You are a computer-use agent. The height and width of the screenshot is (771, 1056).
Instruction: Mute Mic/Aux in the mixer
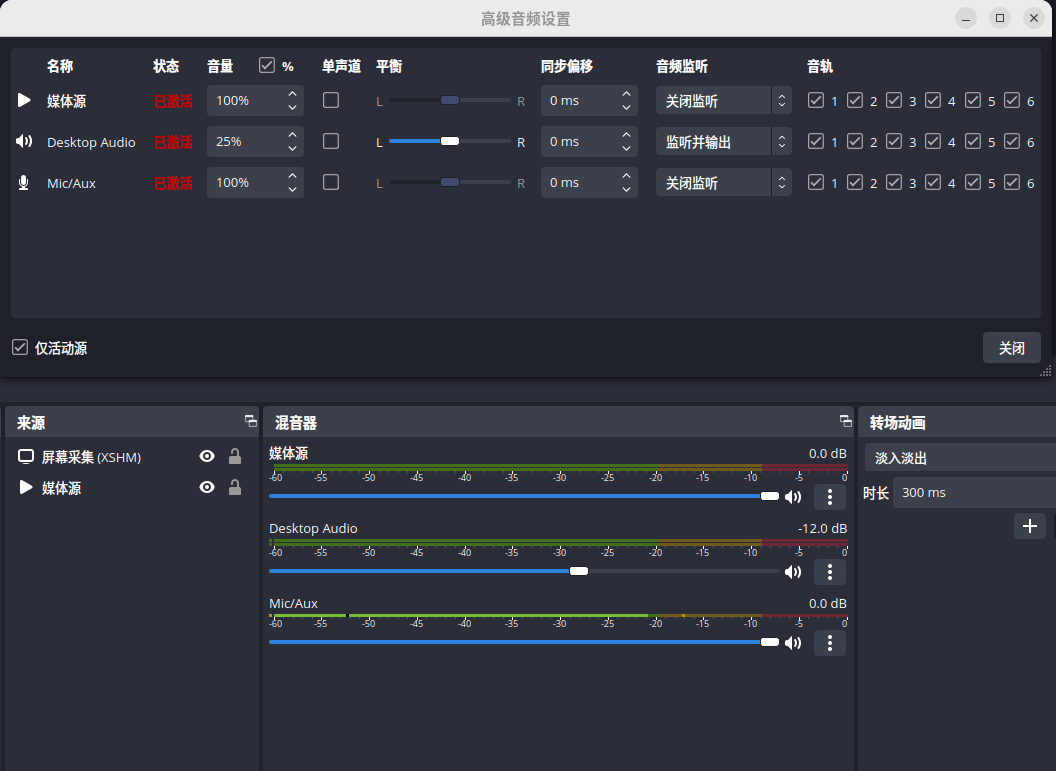point(793,642)
